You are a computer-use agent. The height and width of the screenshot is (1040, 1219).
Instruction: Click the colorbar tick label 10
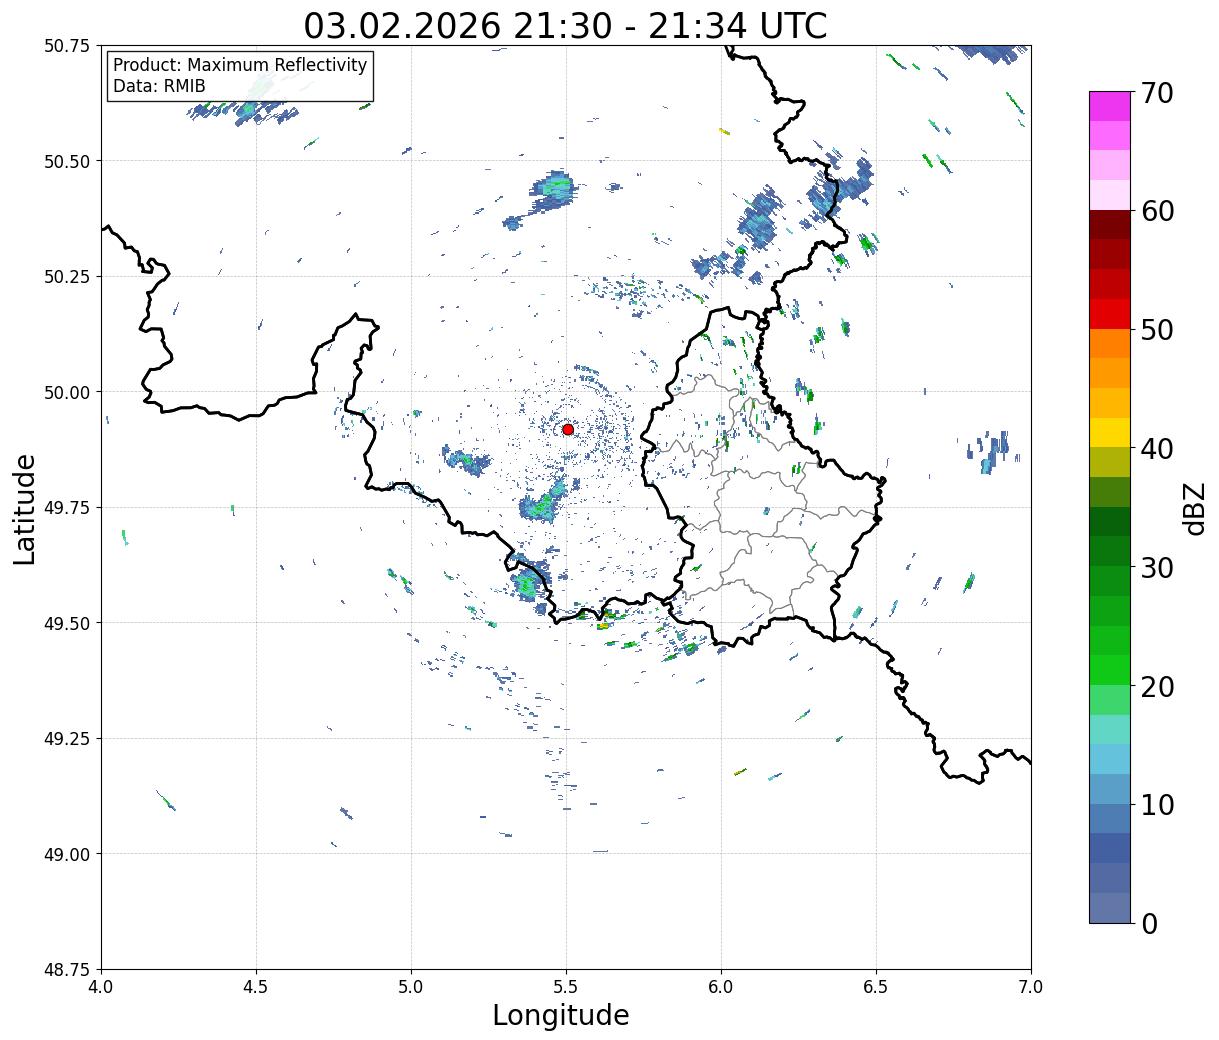(x=1157, y=805)
